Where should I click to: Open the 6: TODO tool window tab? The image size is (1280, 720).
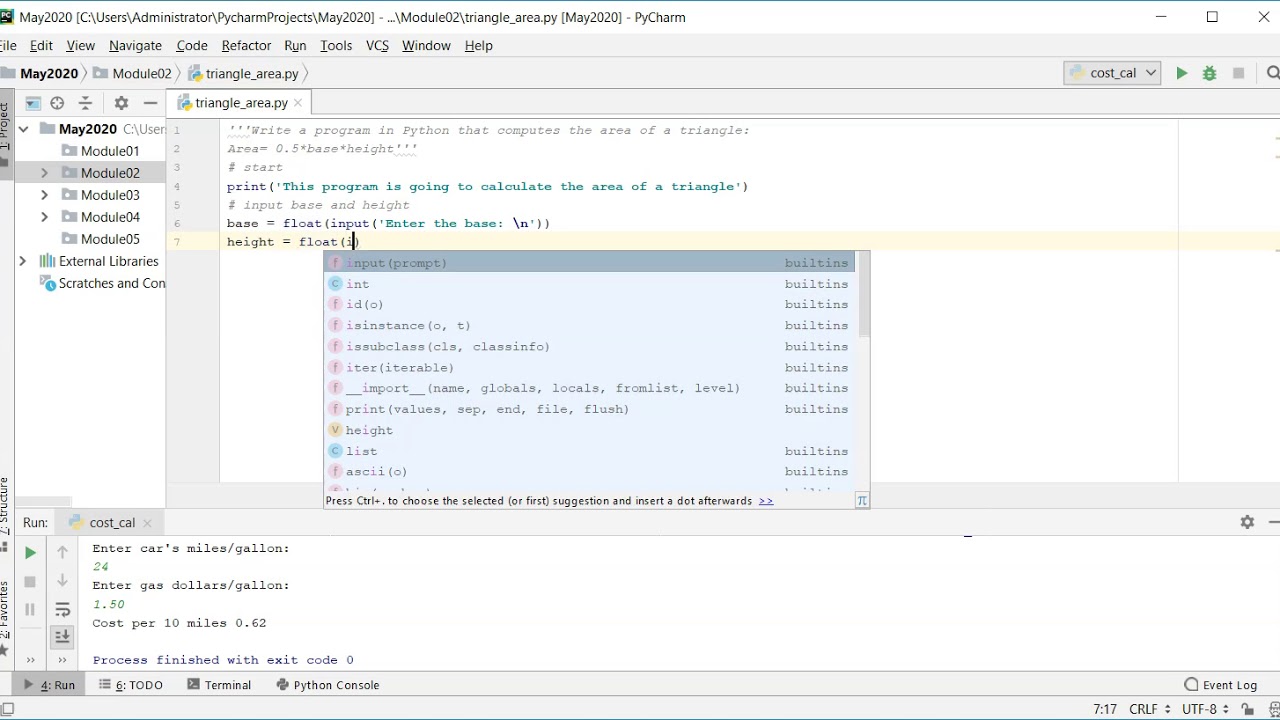tap(130, 685)
